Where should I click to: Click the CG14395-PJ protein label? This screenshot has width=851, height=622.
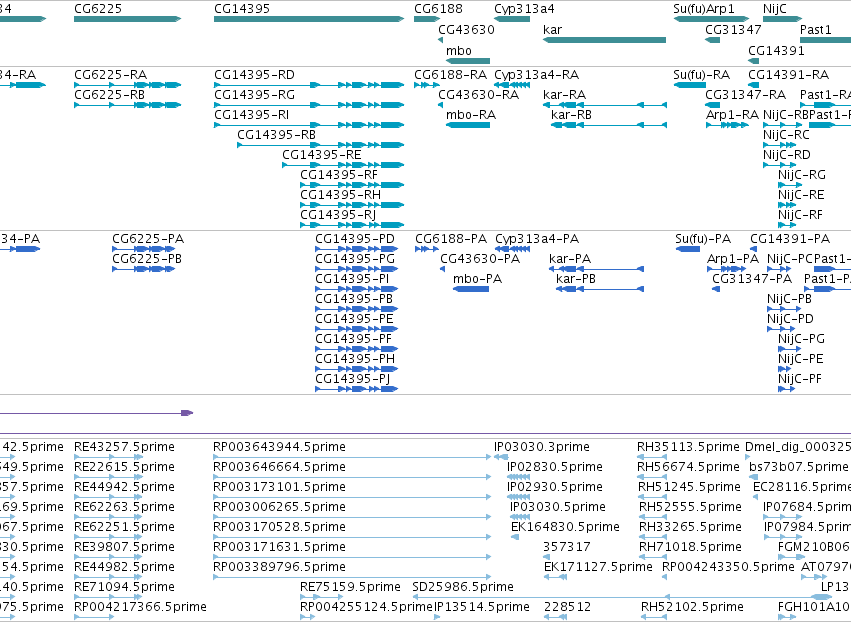tap(353, 379)
